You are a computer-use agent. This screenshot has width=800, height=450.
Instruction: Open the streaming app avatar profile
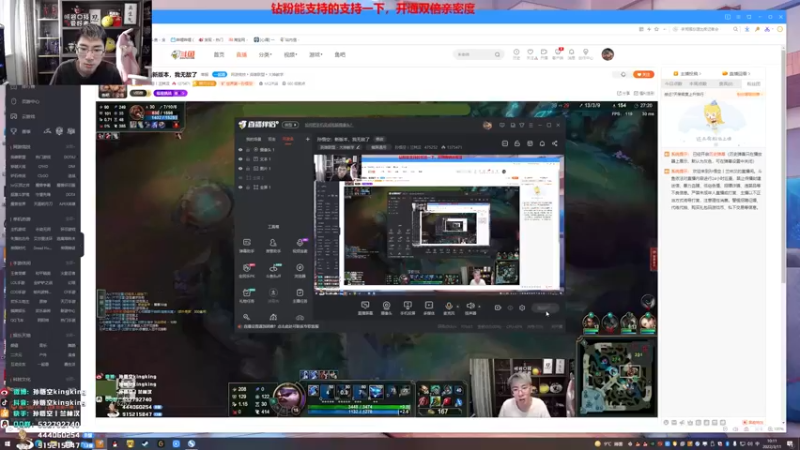(487, 126)
